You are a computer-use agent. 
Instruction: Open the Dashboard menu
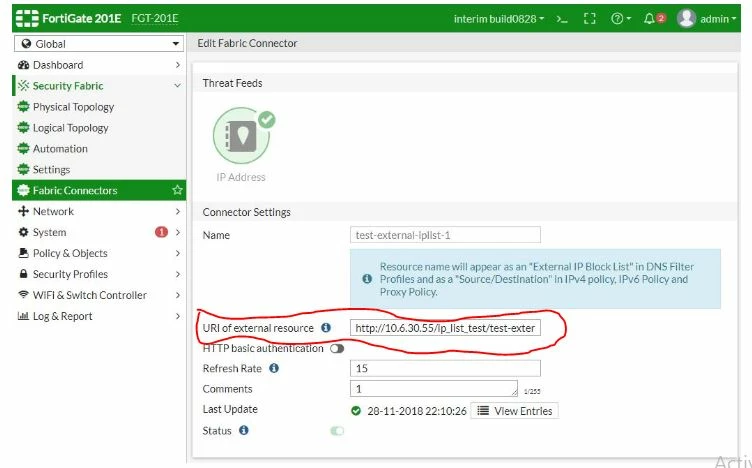(x=58, y=65)
